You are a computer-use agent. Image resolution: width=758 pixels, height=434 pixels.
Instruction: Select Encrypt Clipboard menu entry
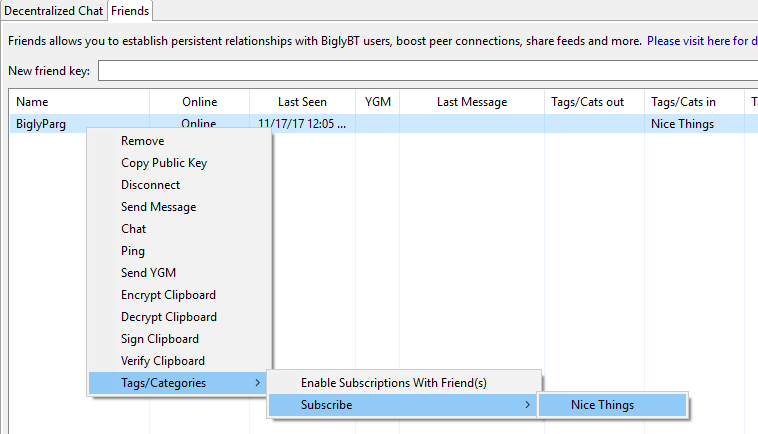pyautogui.click(x=179, y=295)
